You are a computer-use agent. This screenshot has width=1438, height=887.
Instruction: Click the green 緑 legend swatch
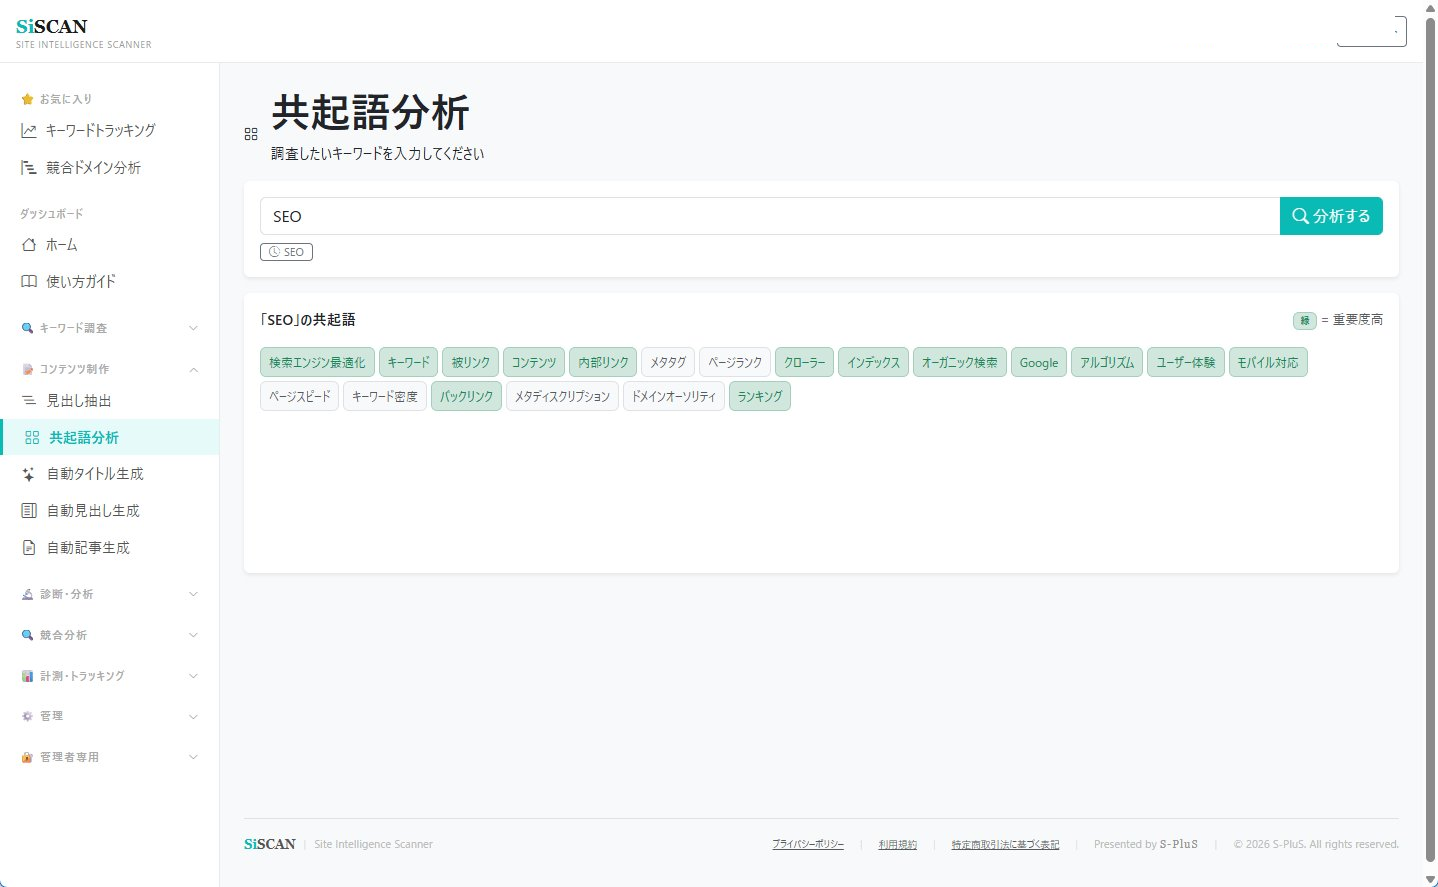pos(1305,321)
